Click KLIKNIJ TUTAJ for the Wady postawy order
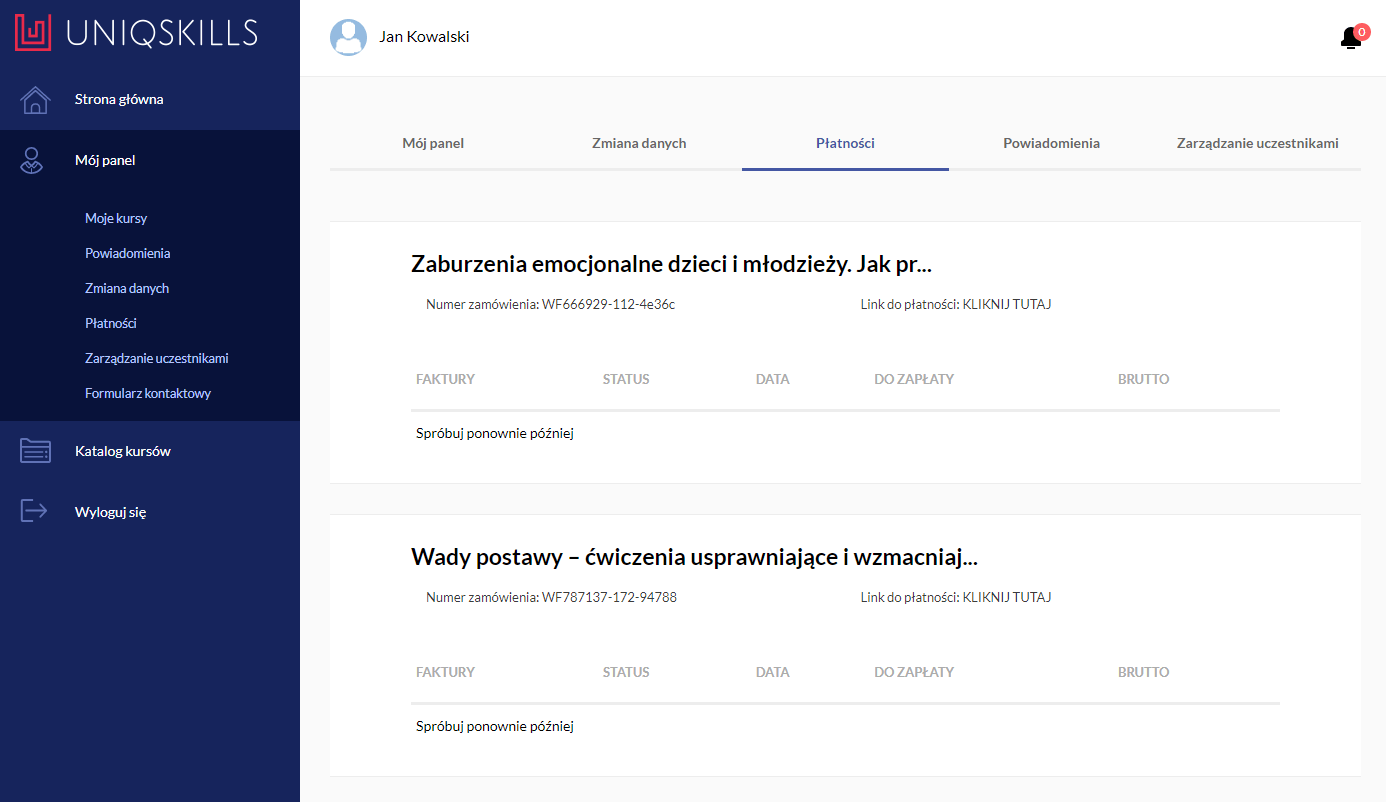 pos(1006,597)
